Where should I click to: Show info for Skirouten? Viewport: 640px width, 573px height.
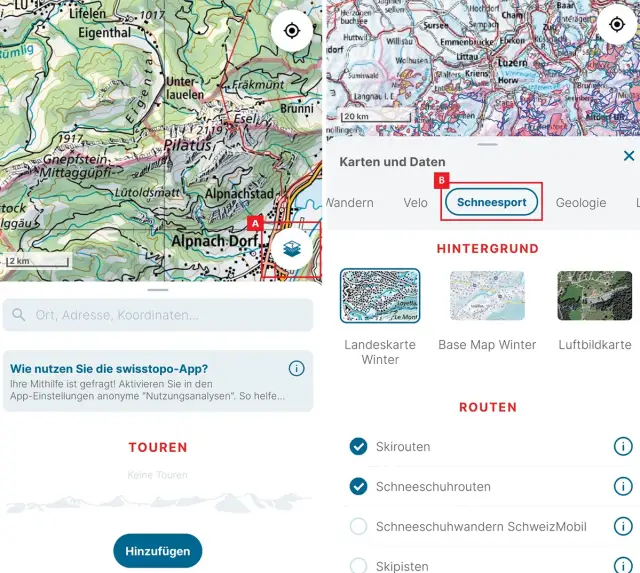point(623,446)
